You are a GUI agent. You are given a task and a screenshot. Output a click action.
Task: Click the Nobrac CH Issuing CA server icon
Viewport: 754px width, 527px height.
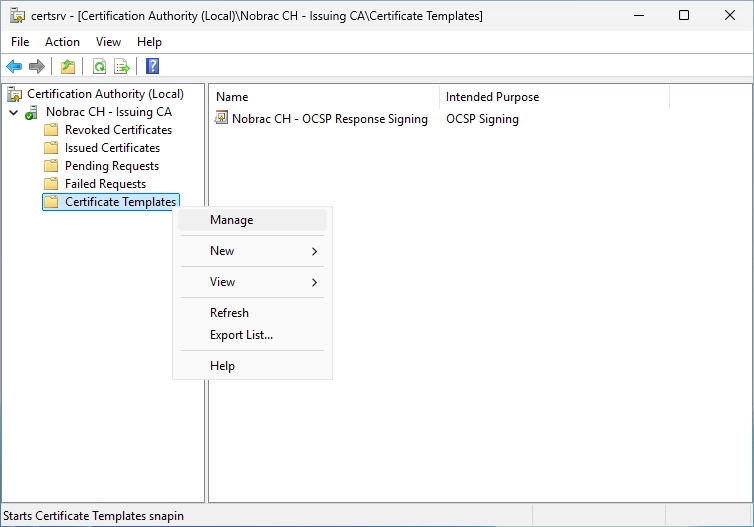[x=32, y=112]
